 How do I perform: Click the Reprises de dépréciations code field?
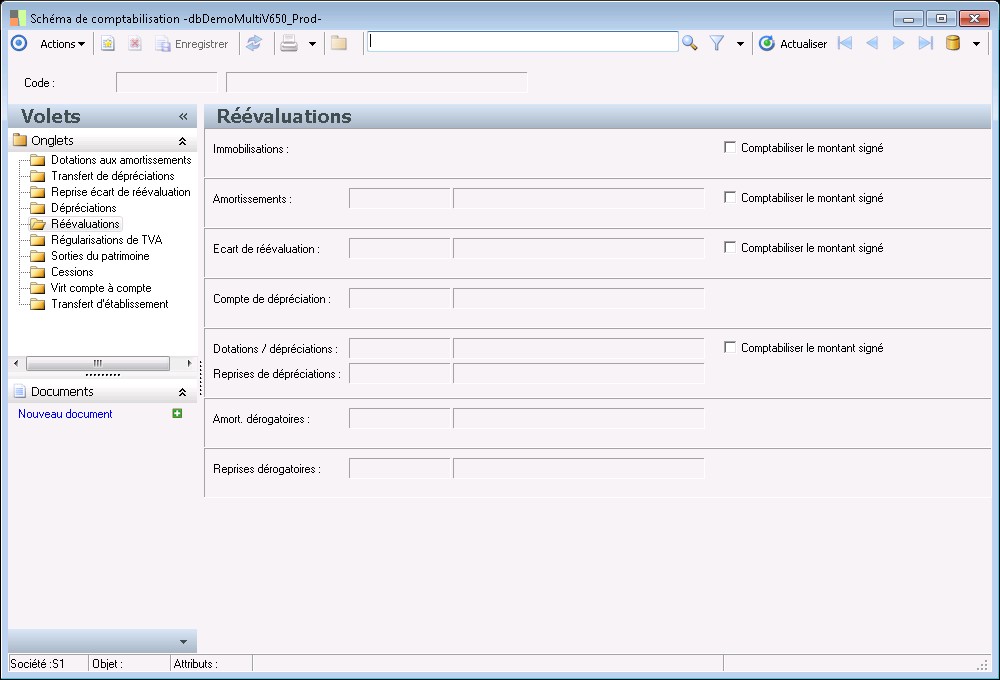tap(400, 373)
